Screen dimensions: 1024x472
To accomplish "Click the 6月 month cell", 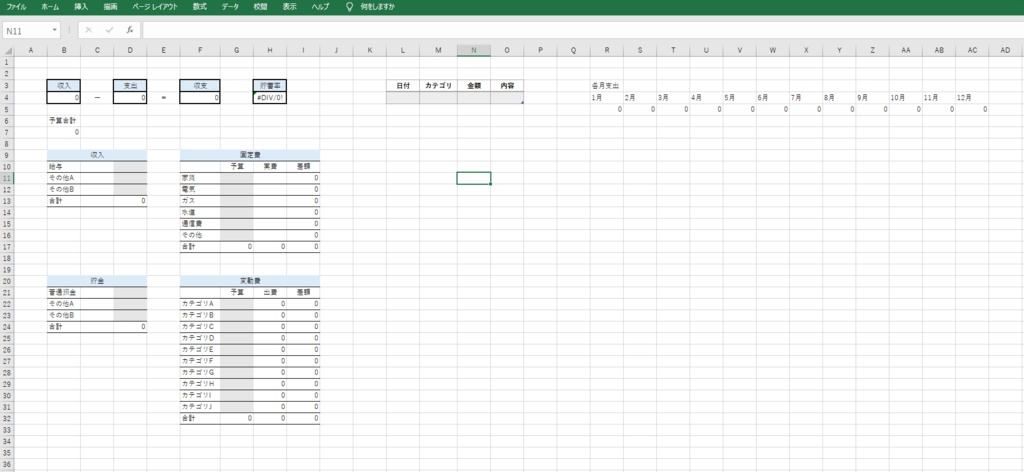I will point(773,97).
